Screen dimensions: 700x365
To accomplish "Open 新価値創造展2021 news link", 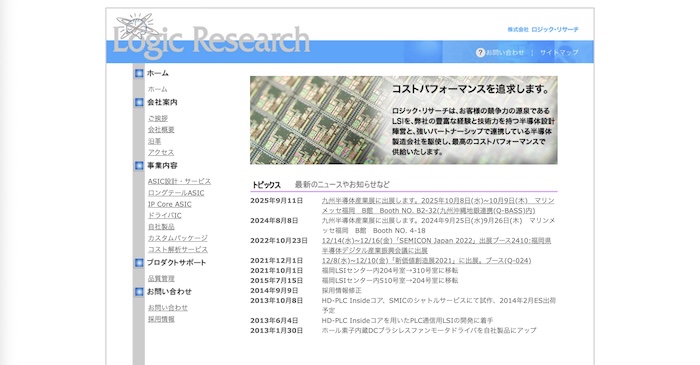I will (426, 261).
